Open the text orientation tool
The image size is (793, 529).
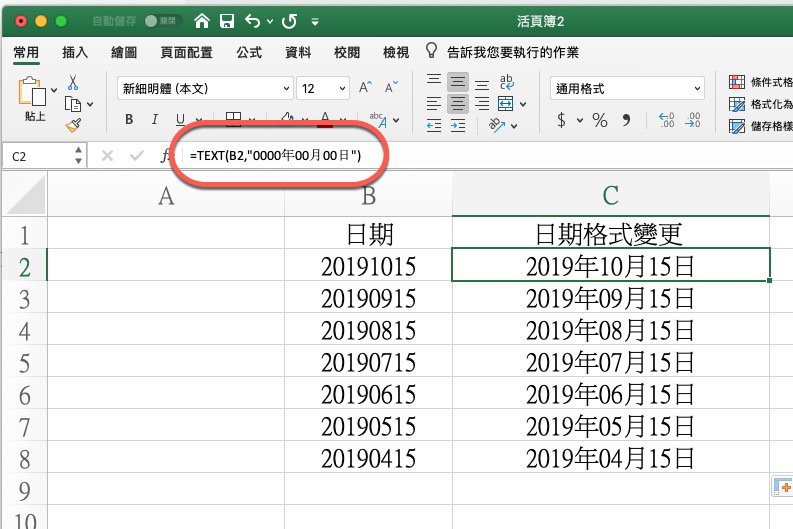497,124
